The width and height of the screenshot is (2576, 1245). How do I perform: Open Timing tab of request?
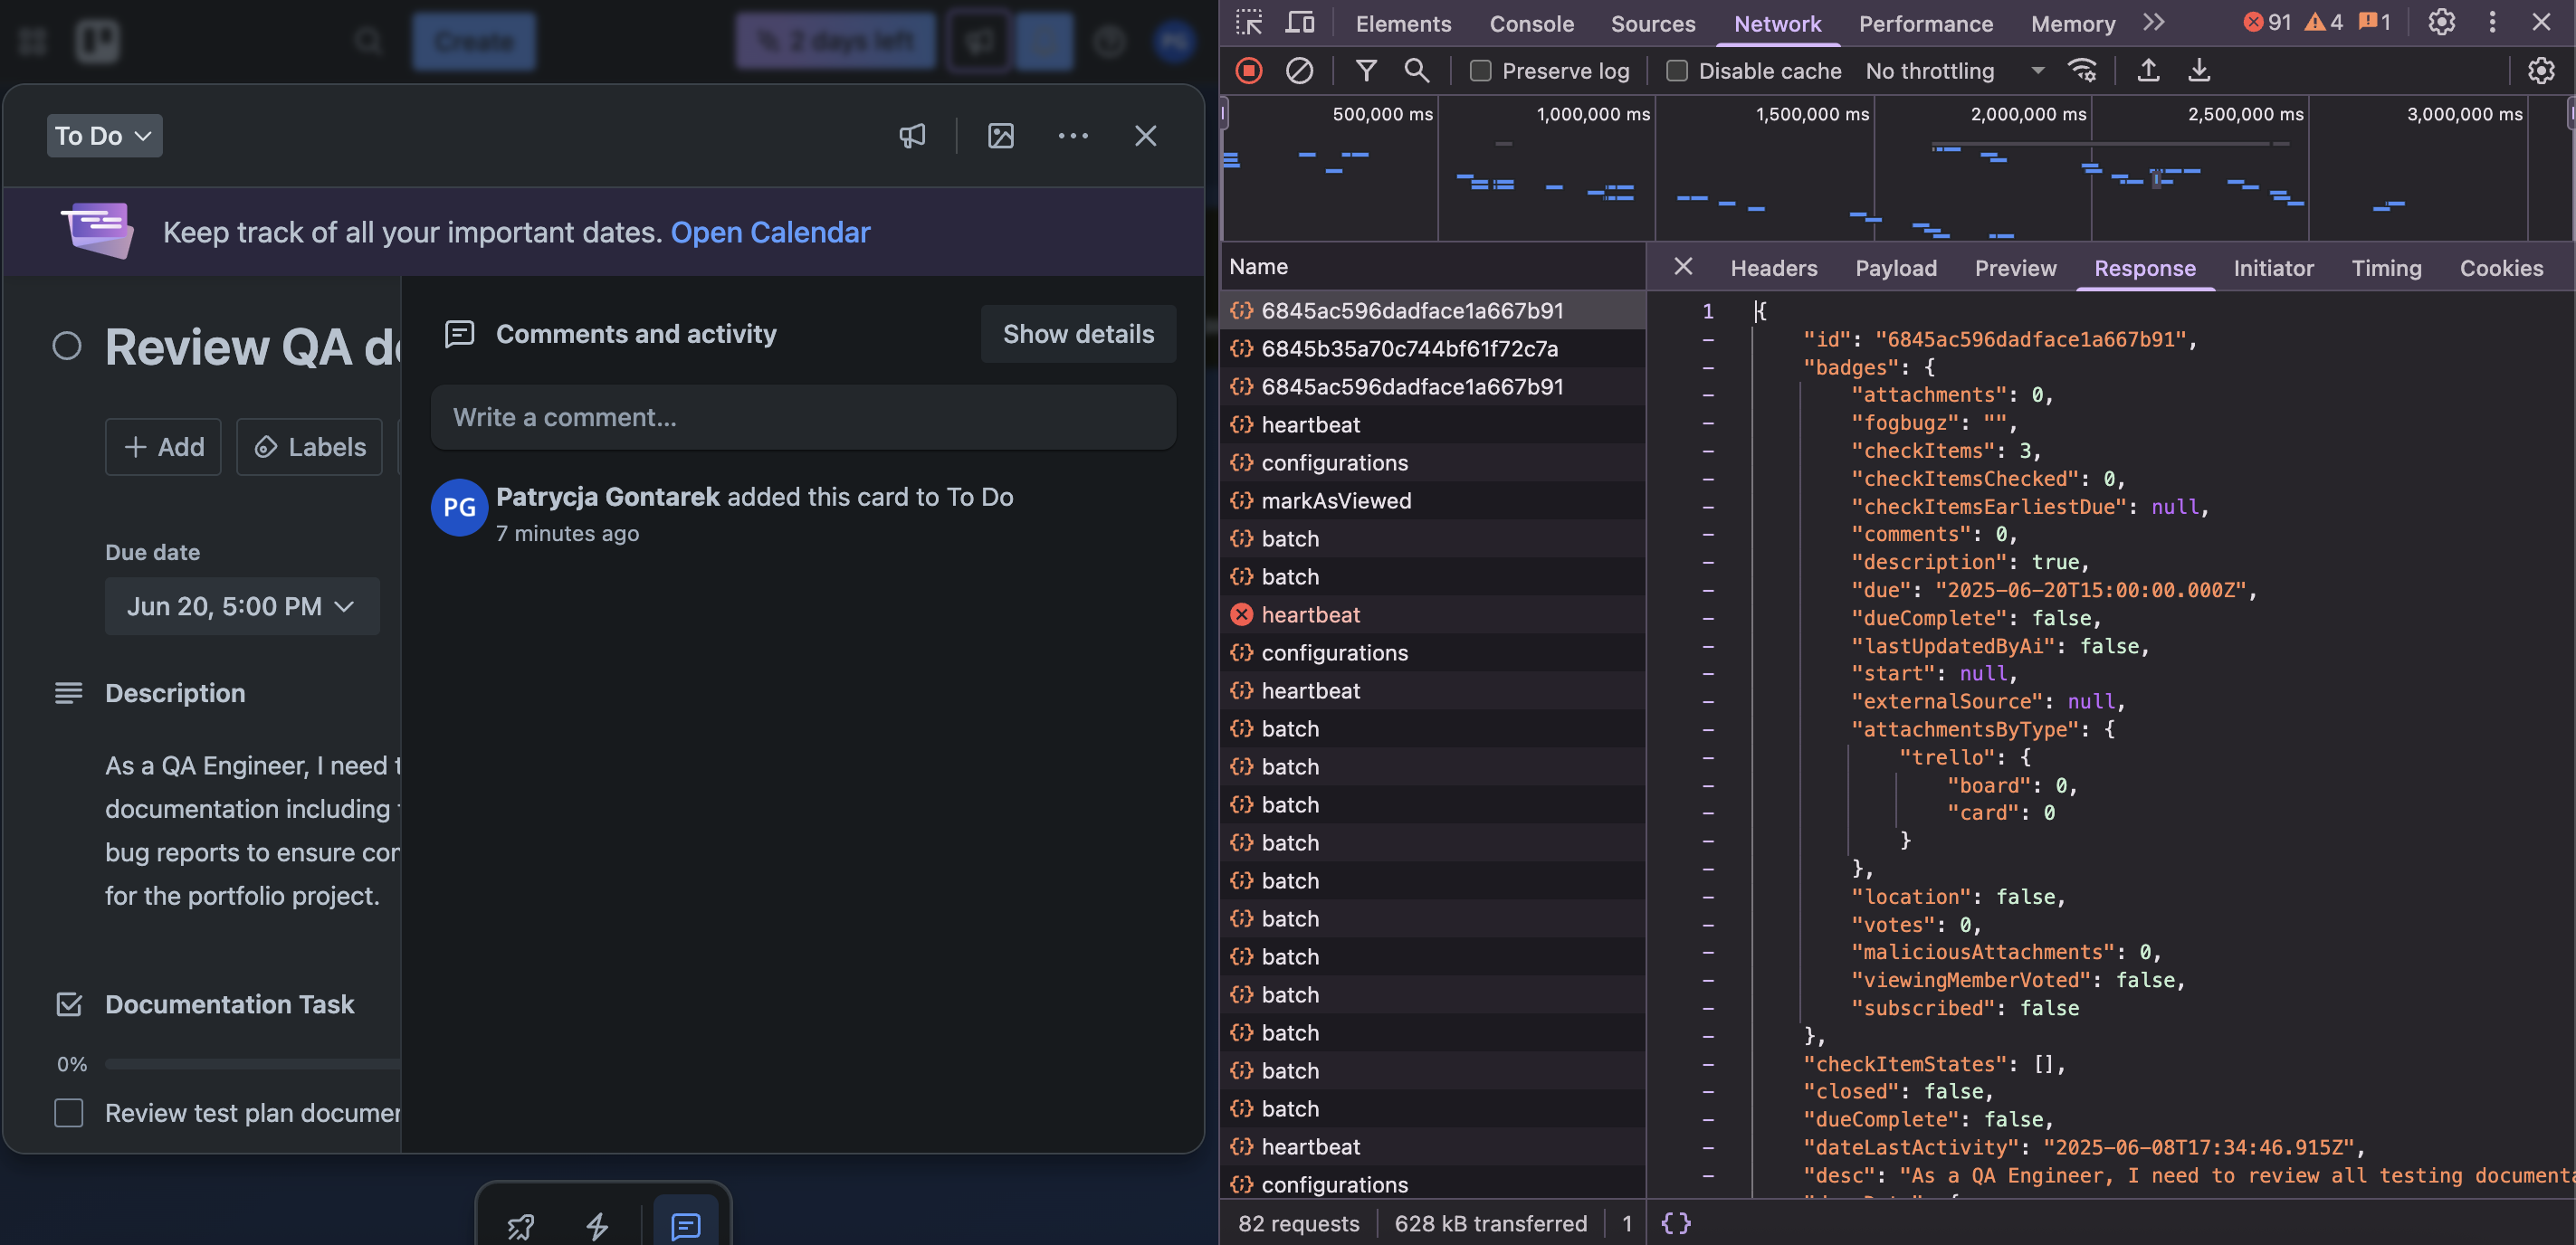[2386, 268]
